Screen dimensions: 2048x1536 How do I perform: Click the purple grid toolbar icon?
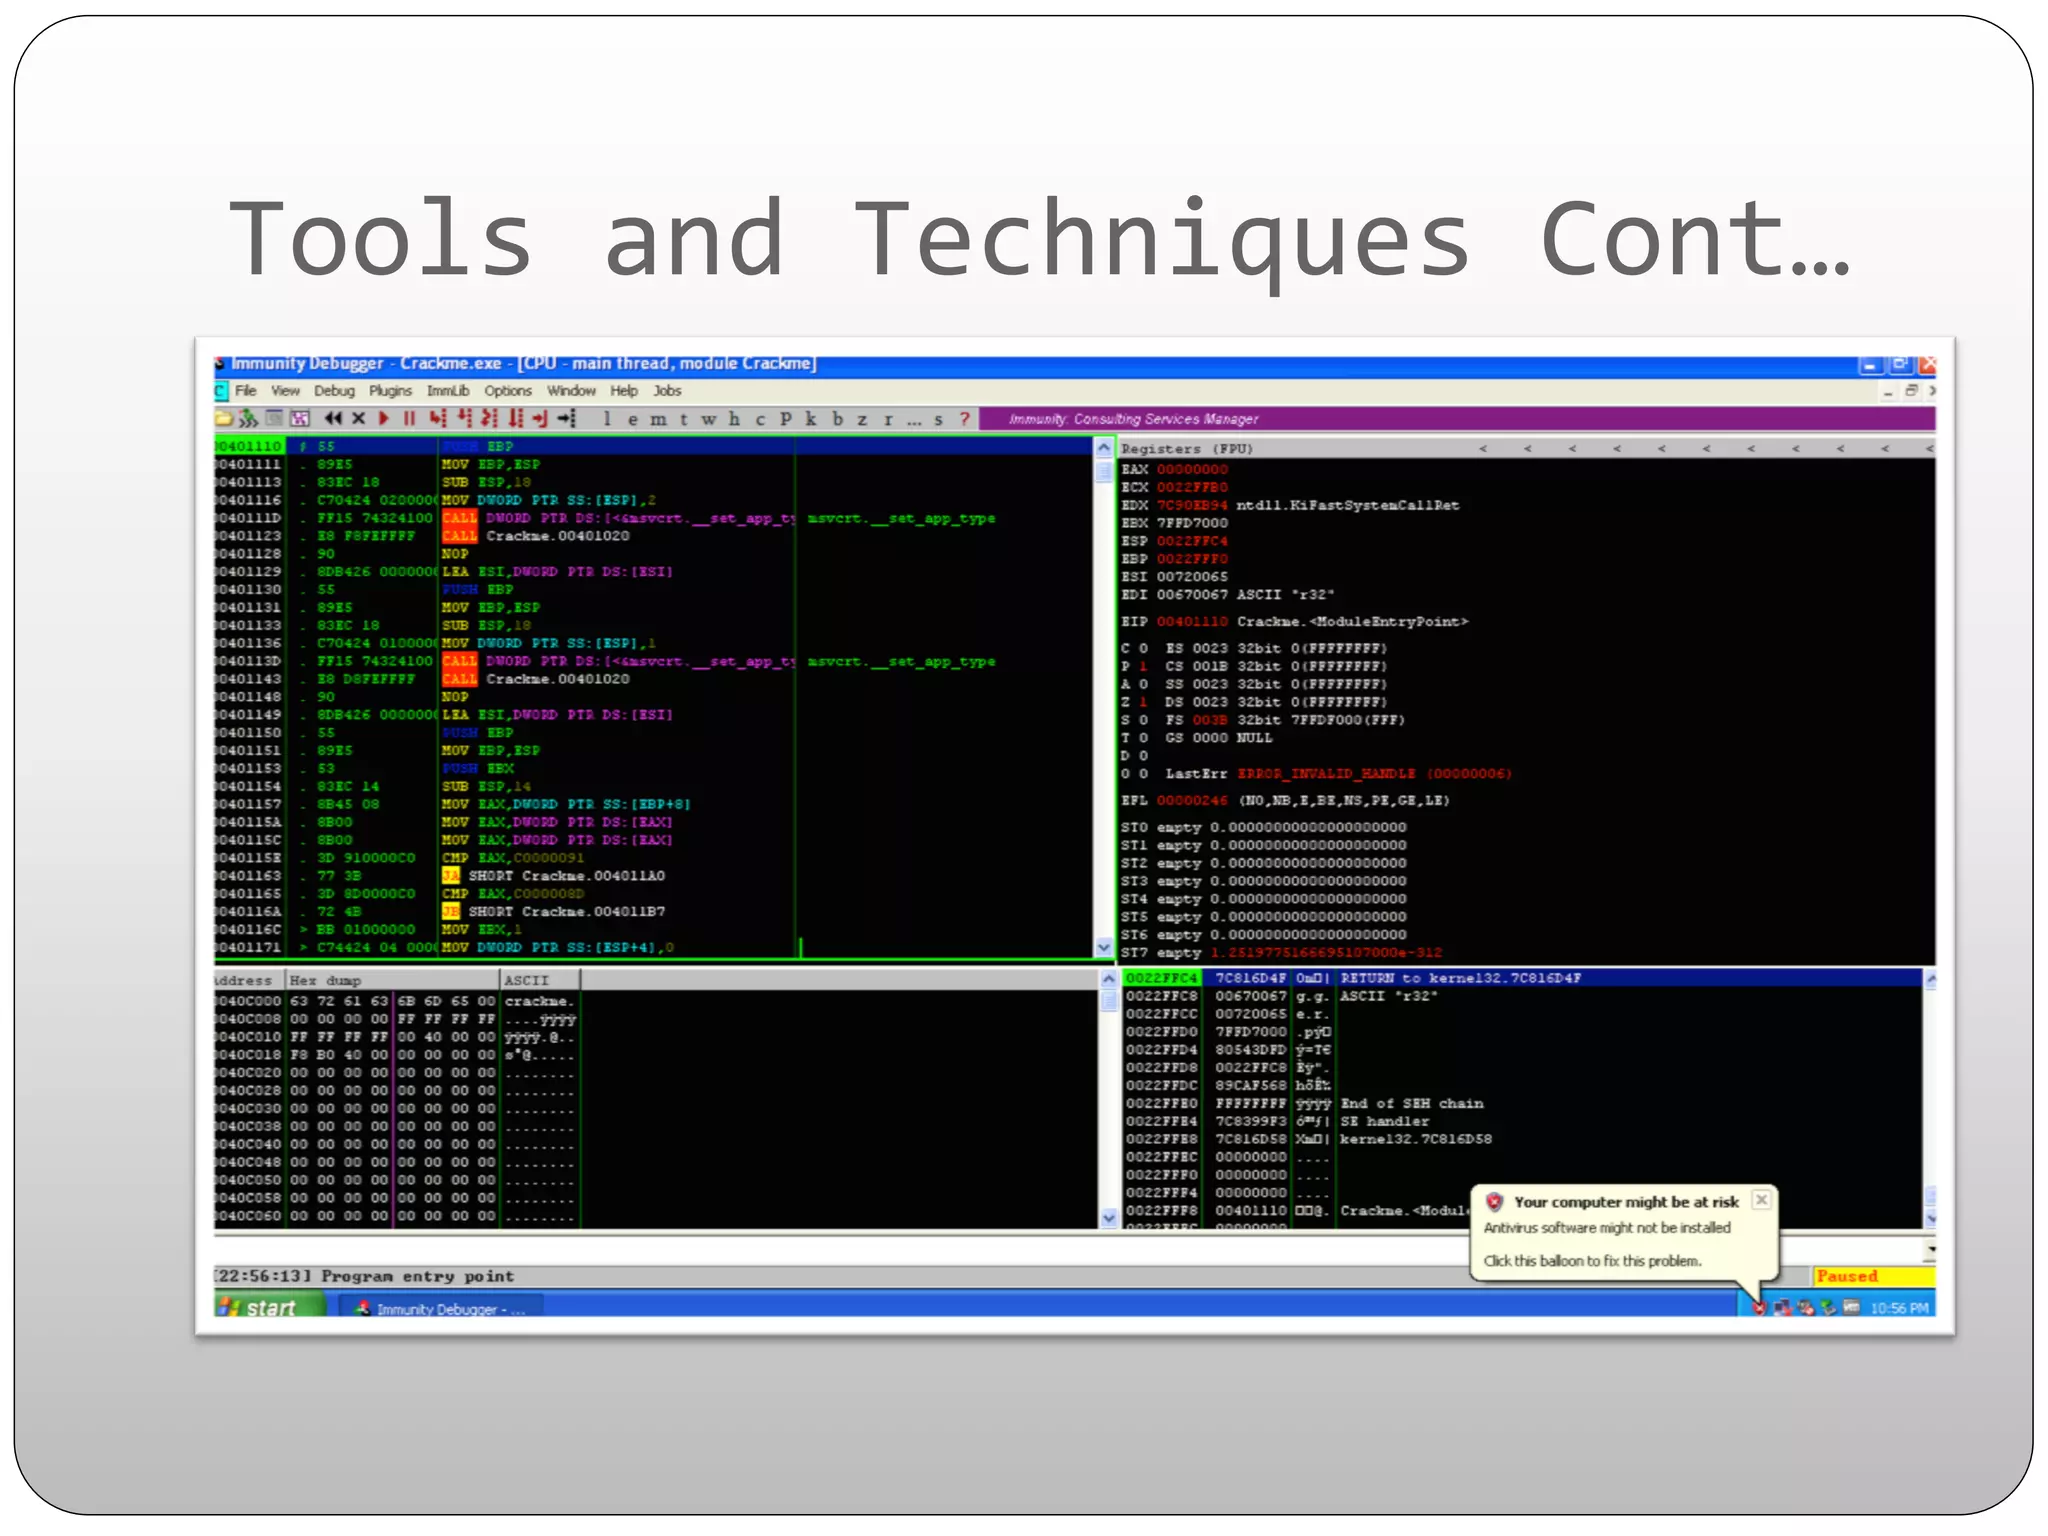299,419
